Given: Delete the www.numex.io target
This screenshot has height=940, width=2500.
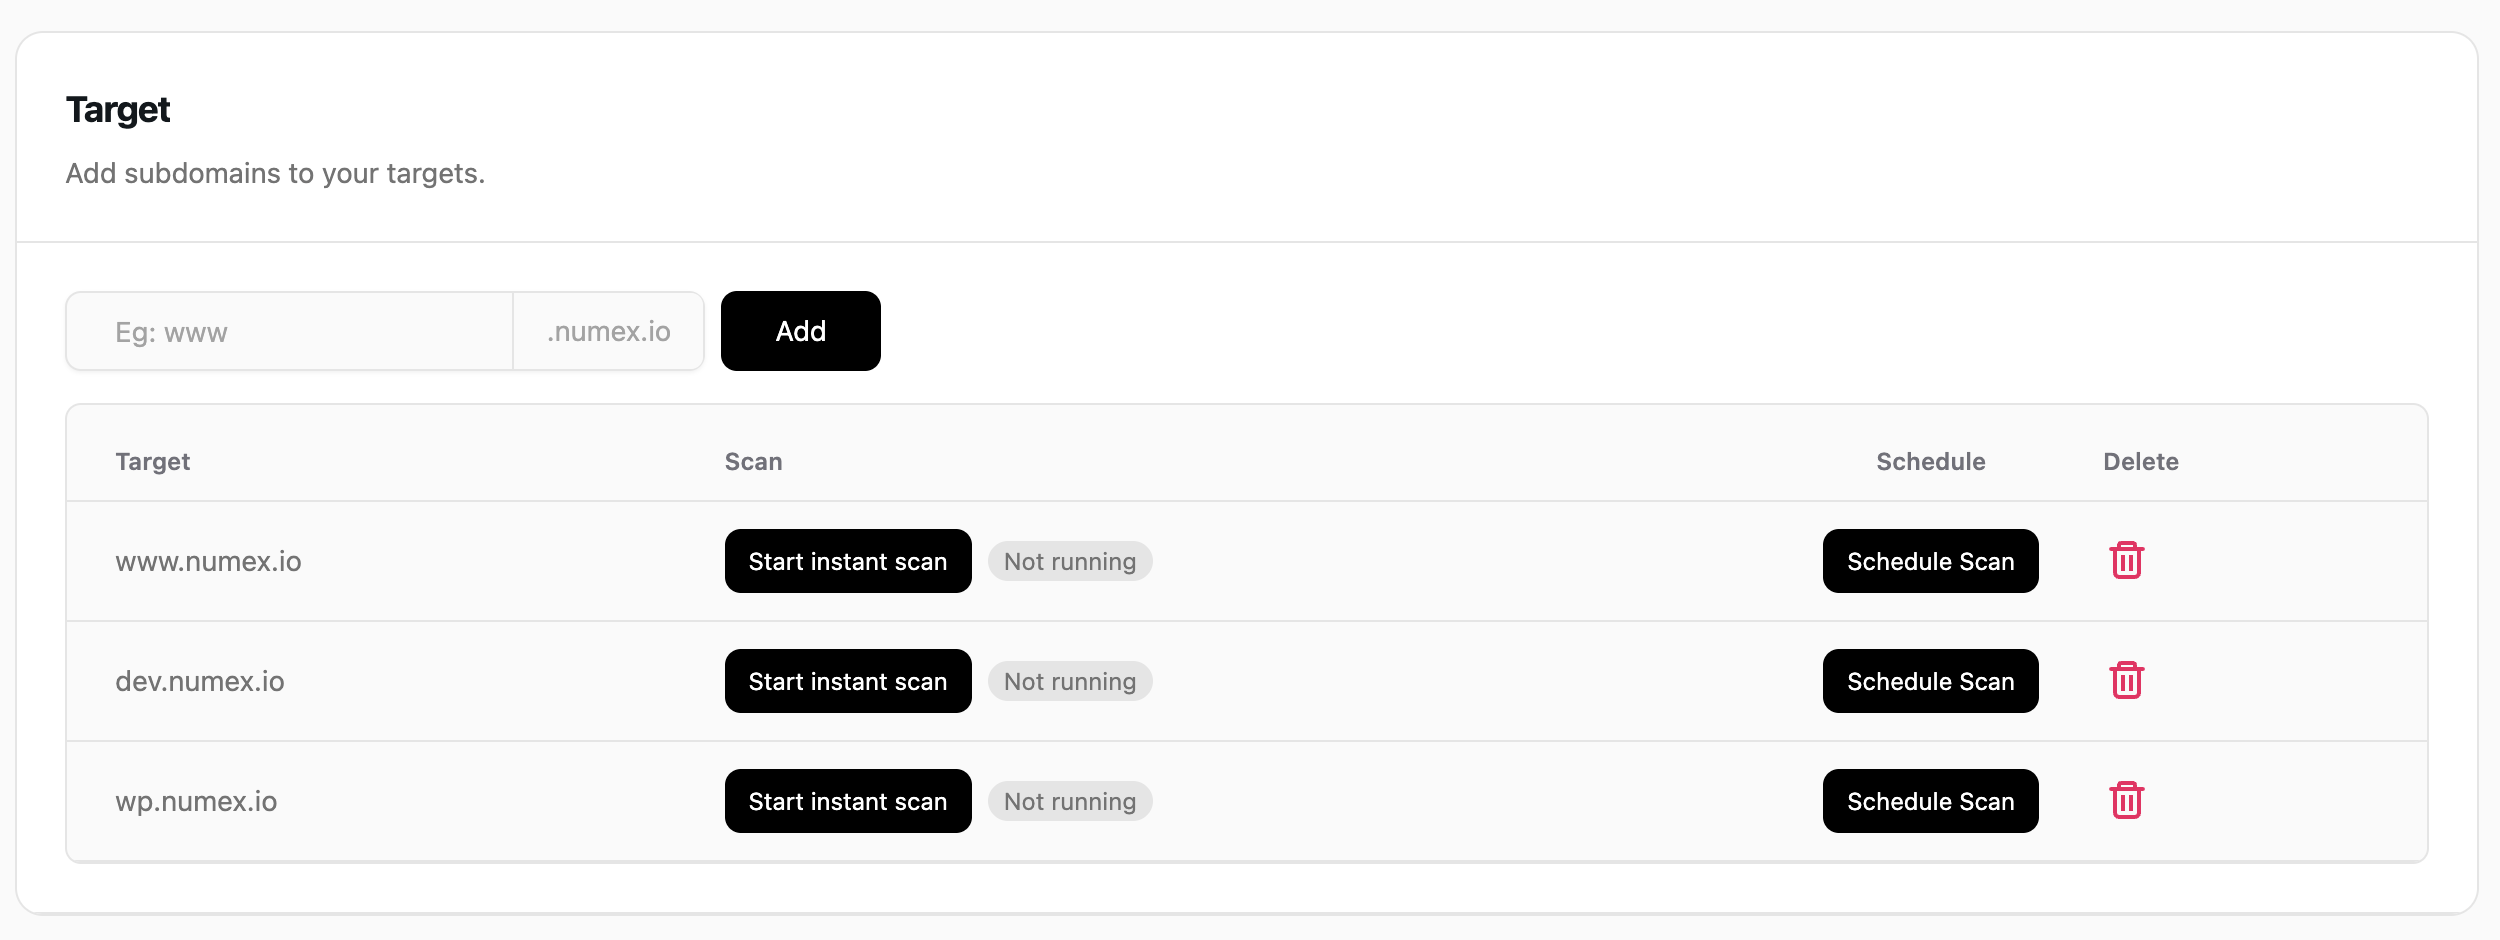Looking at the screenshot, I should 2126,561.
